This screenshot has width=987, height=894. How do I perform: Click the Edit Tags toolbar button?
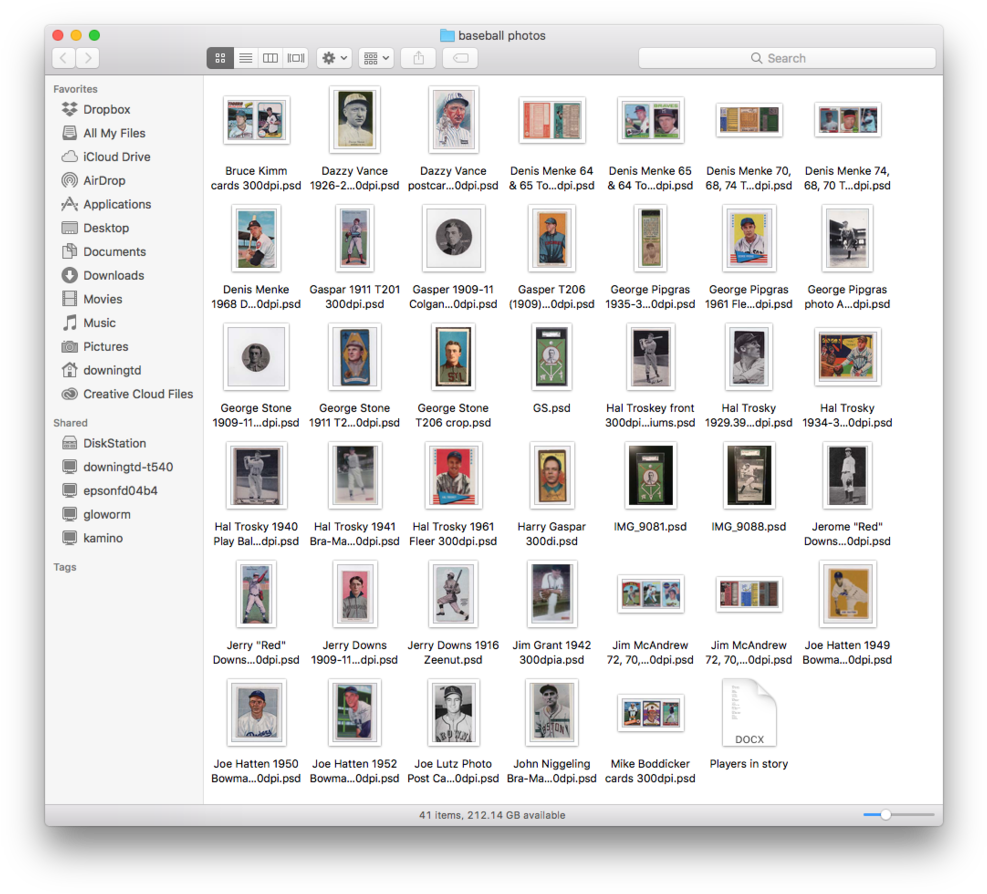(x=460, y=59)
